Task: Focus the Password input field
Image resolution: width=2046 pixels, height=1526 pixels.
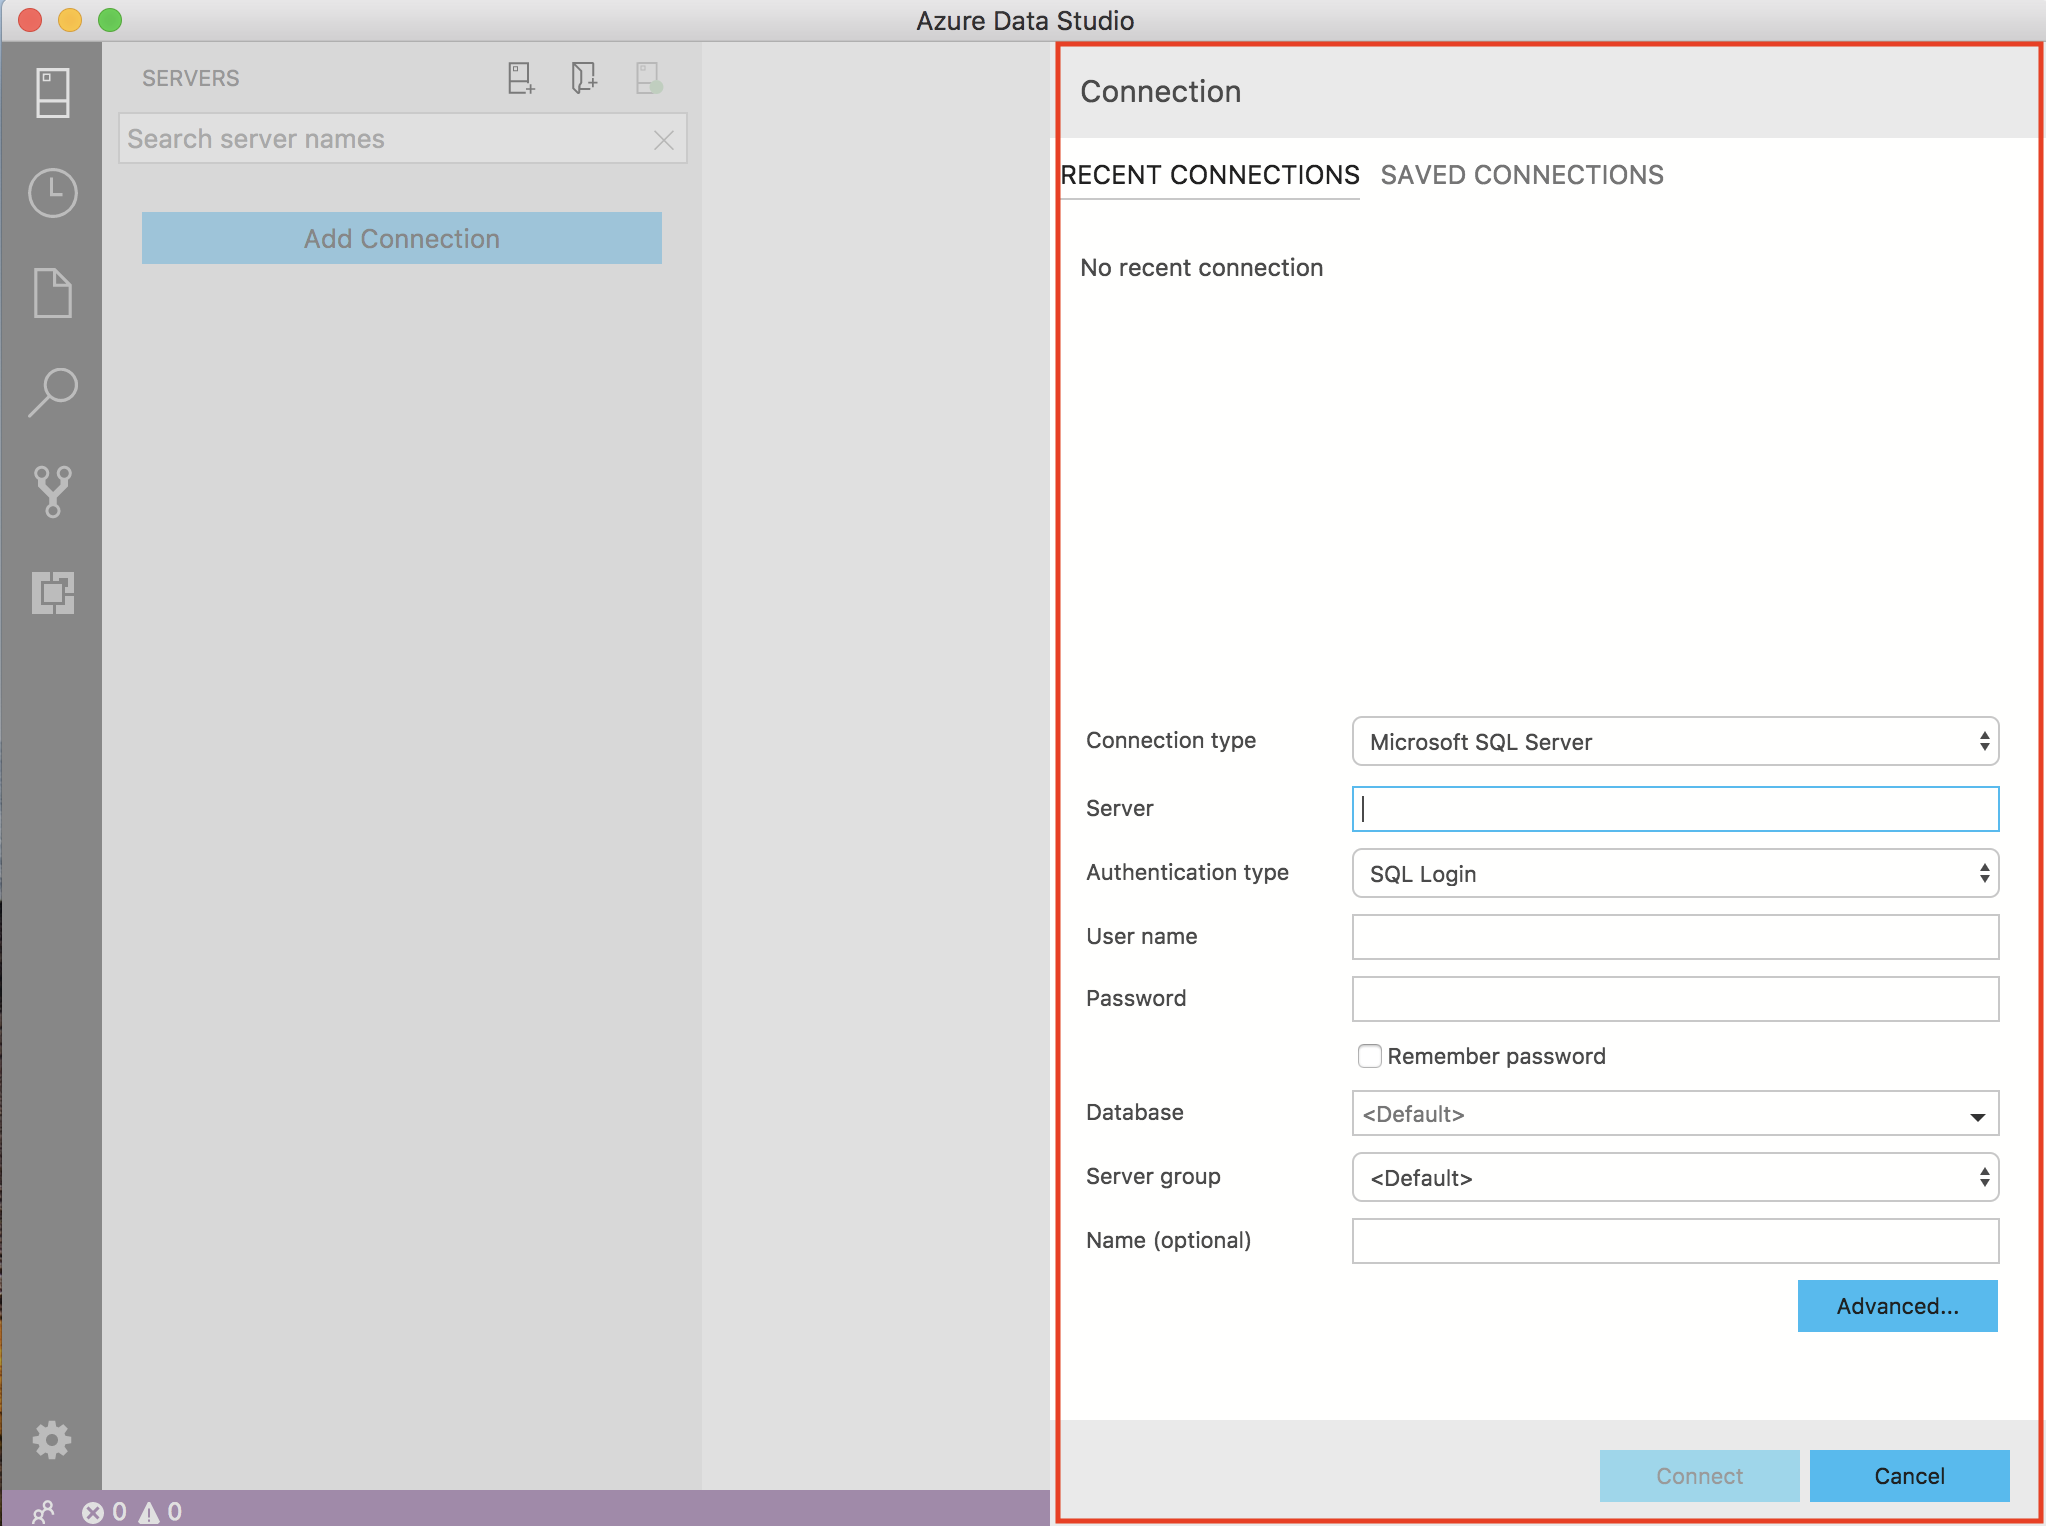Action: tap(1675, 999)
